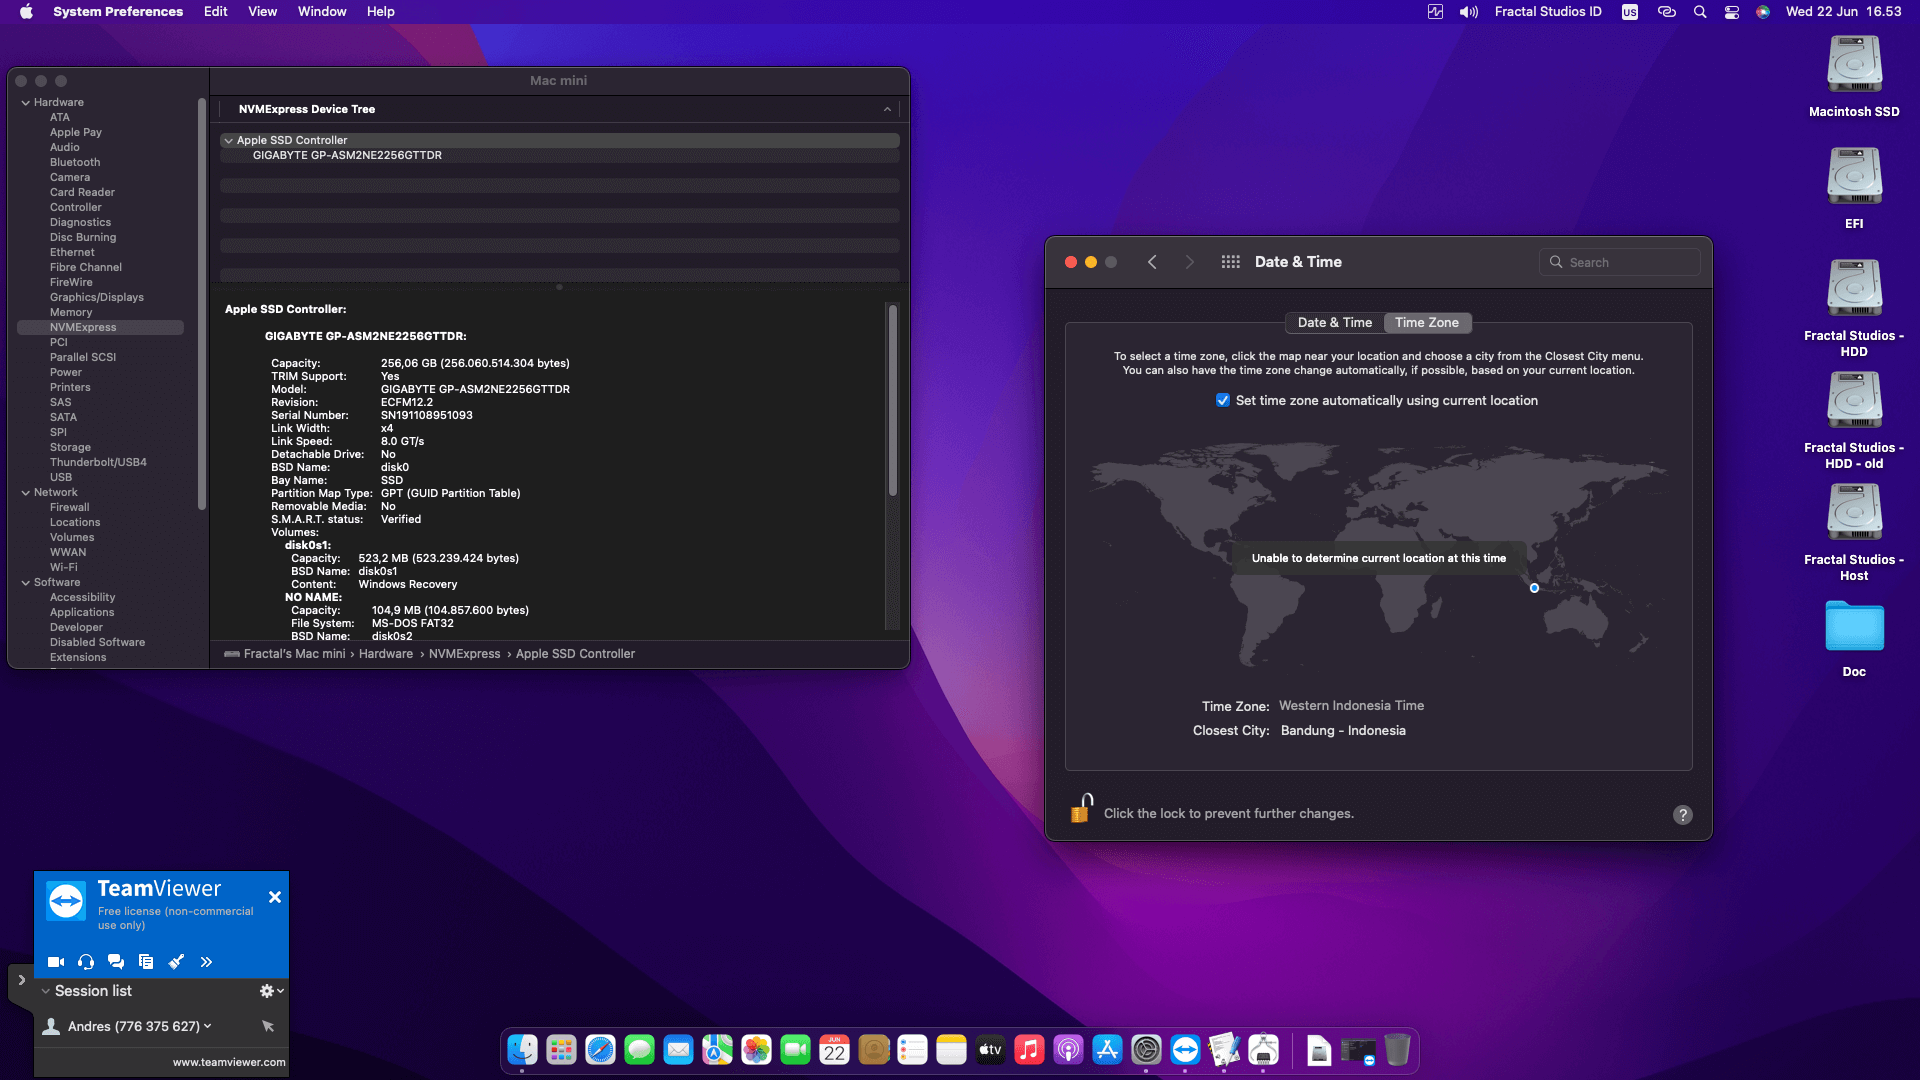Open Launchpad from the dock
Viewport: 1920px width, 1080px height.
click(x=561, y=1050)
